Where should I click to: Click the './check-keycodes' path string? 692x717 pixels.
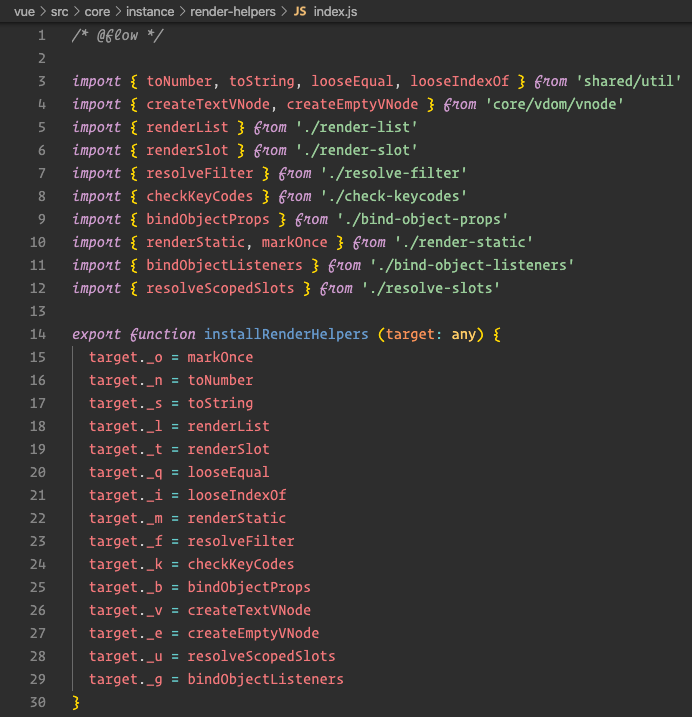[394, 196]
